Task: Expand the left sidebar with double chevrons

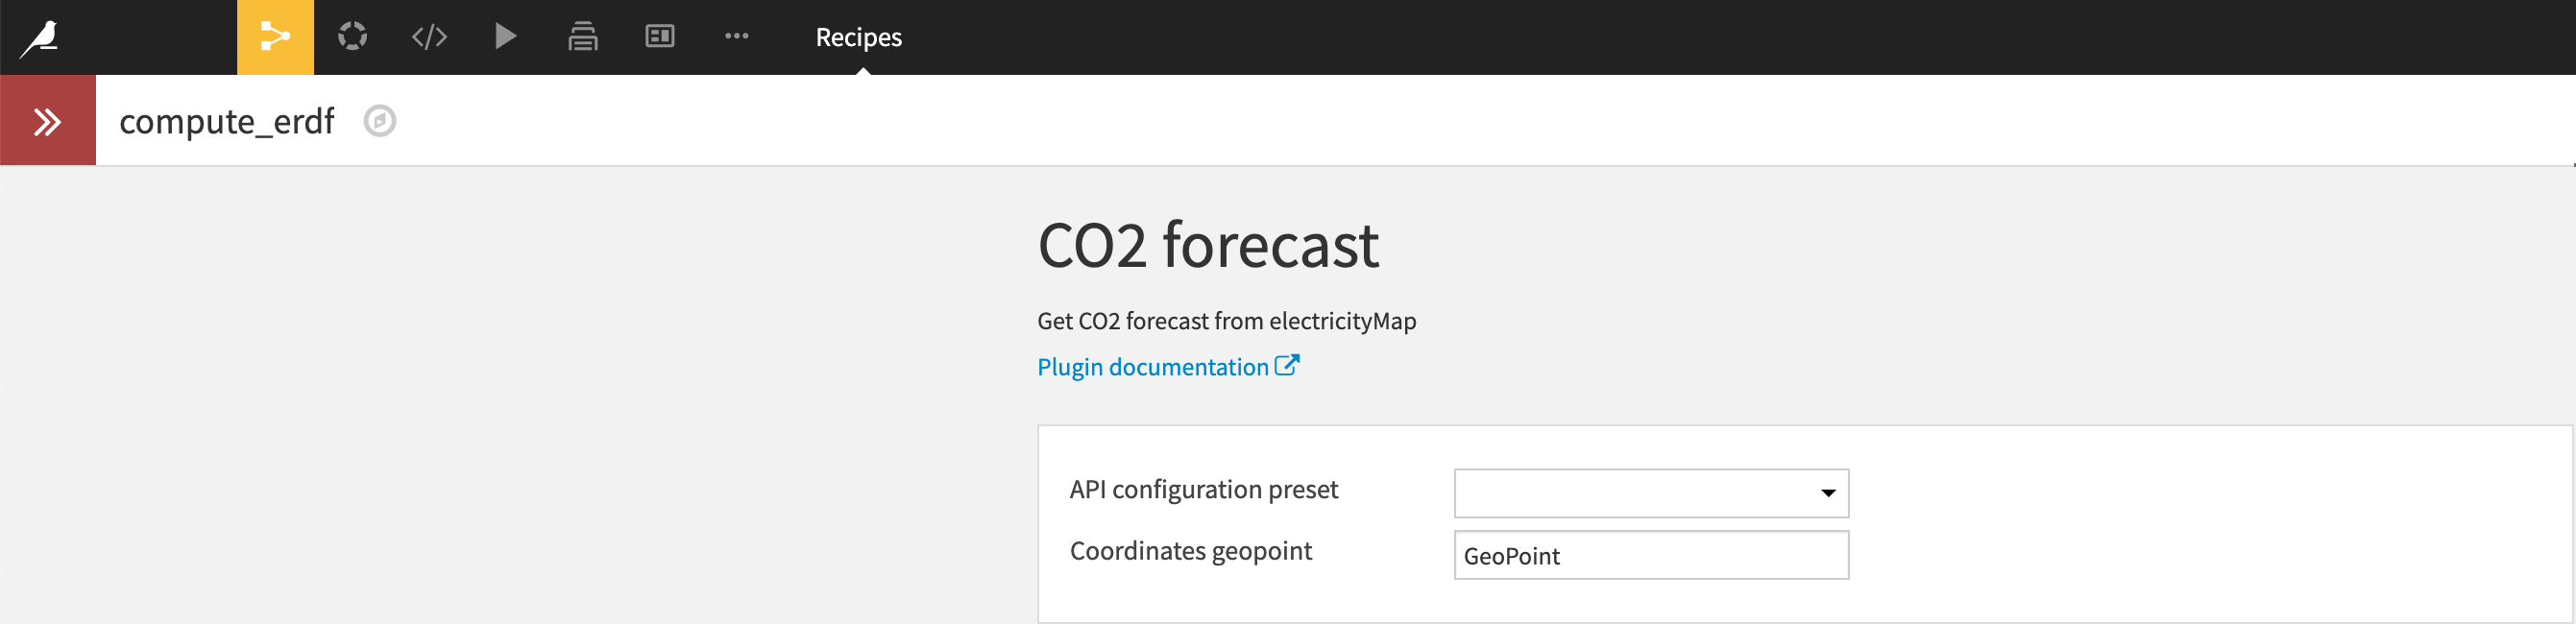Action: 47,121
